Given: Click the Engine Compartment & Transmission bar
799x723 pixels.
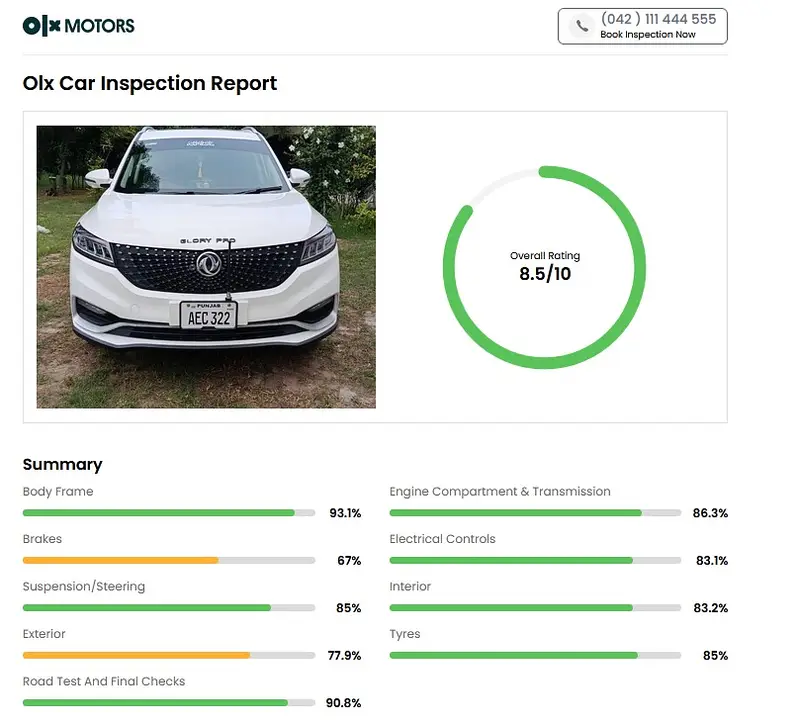Looking at the screenshot, I should pyautogui.click(x=534, y=513).
